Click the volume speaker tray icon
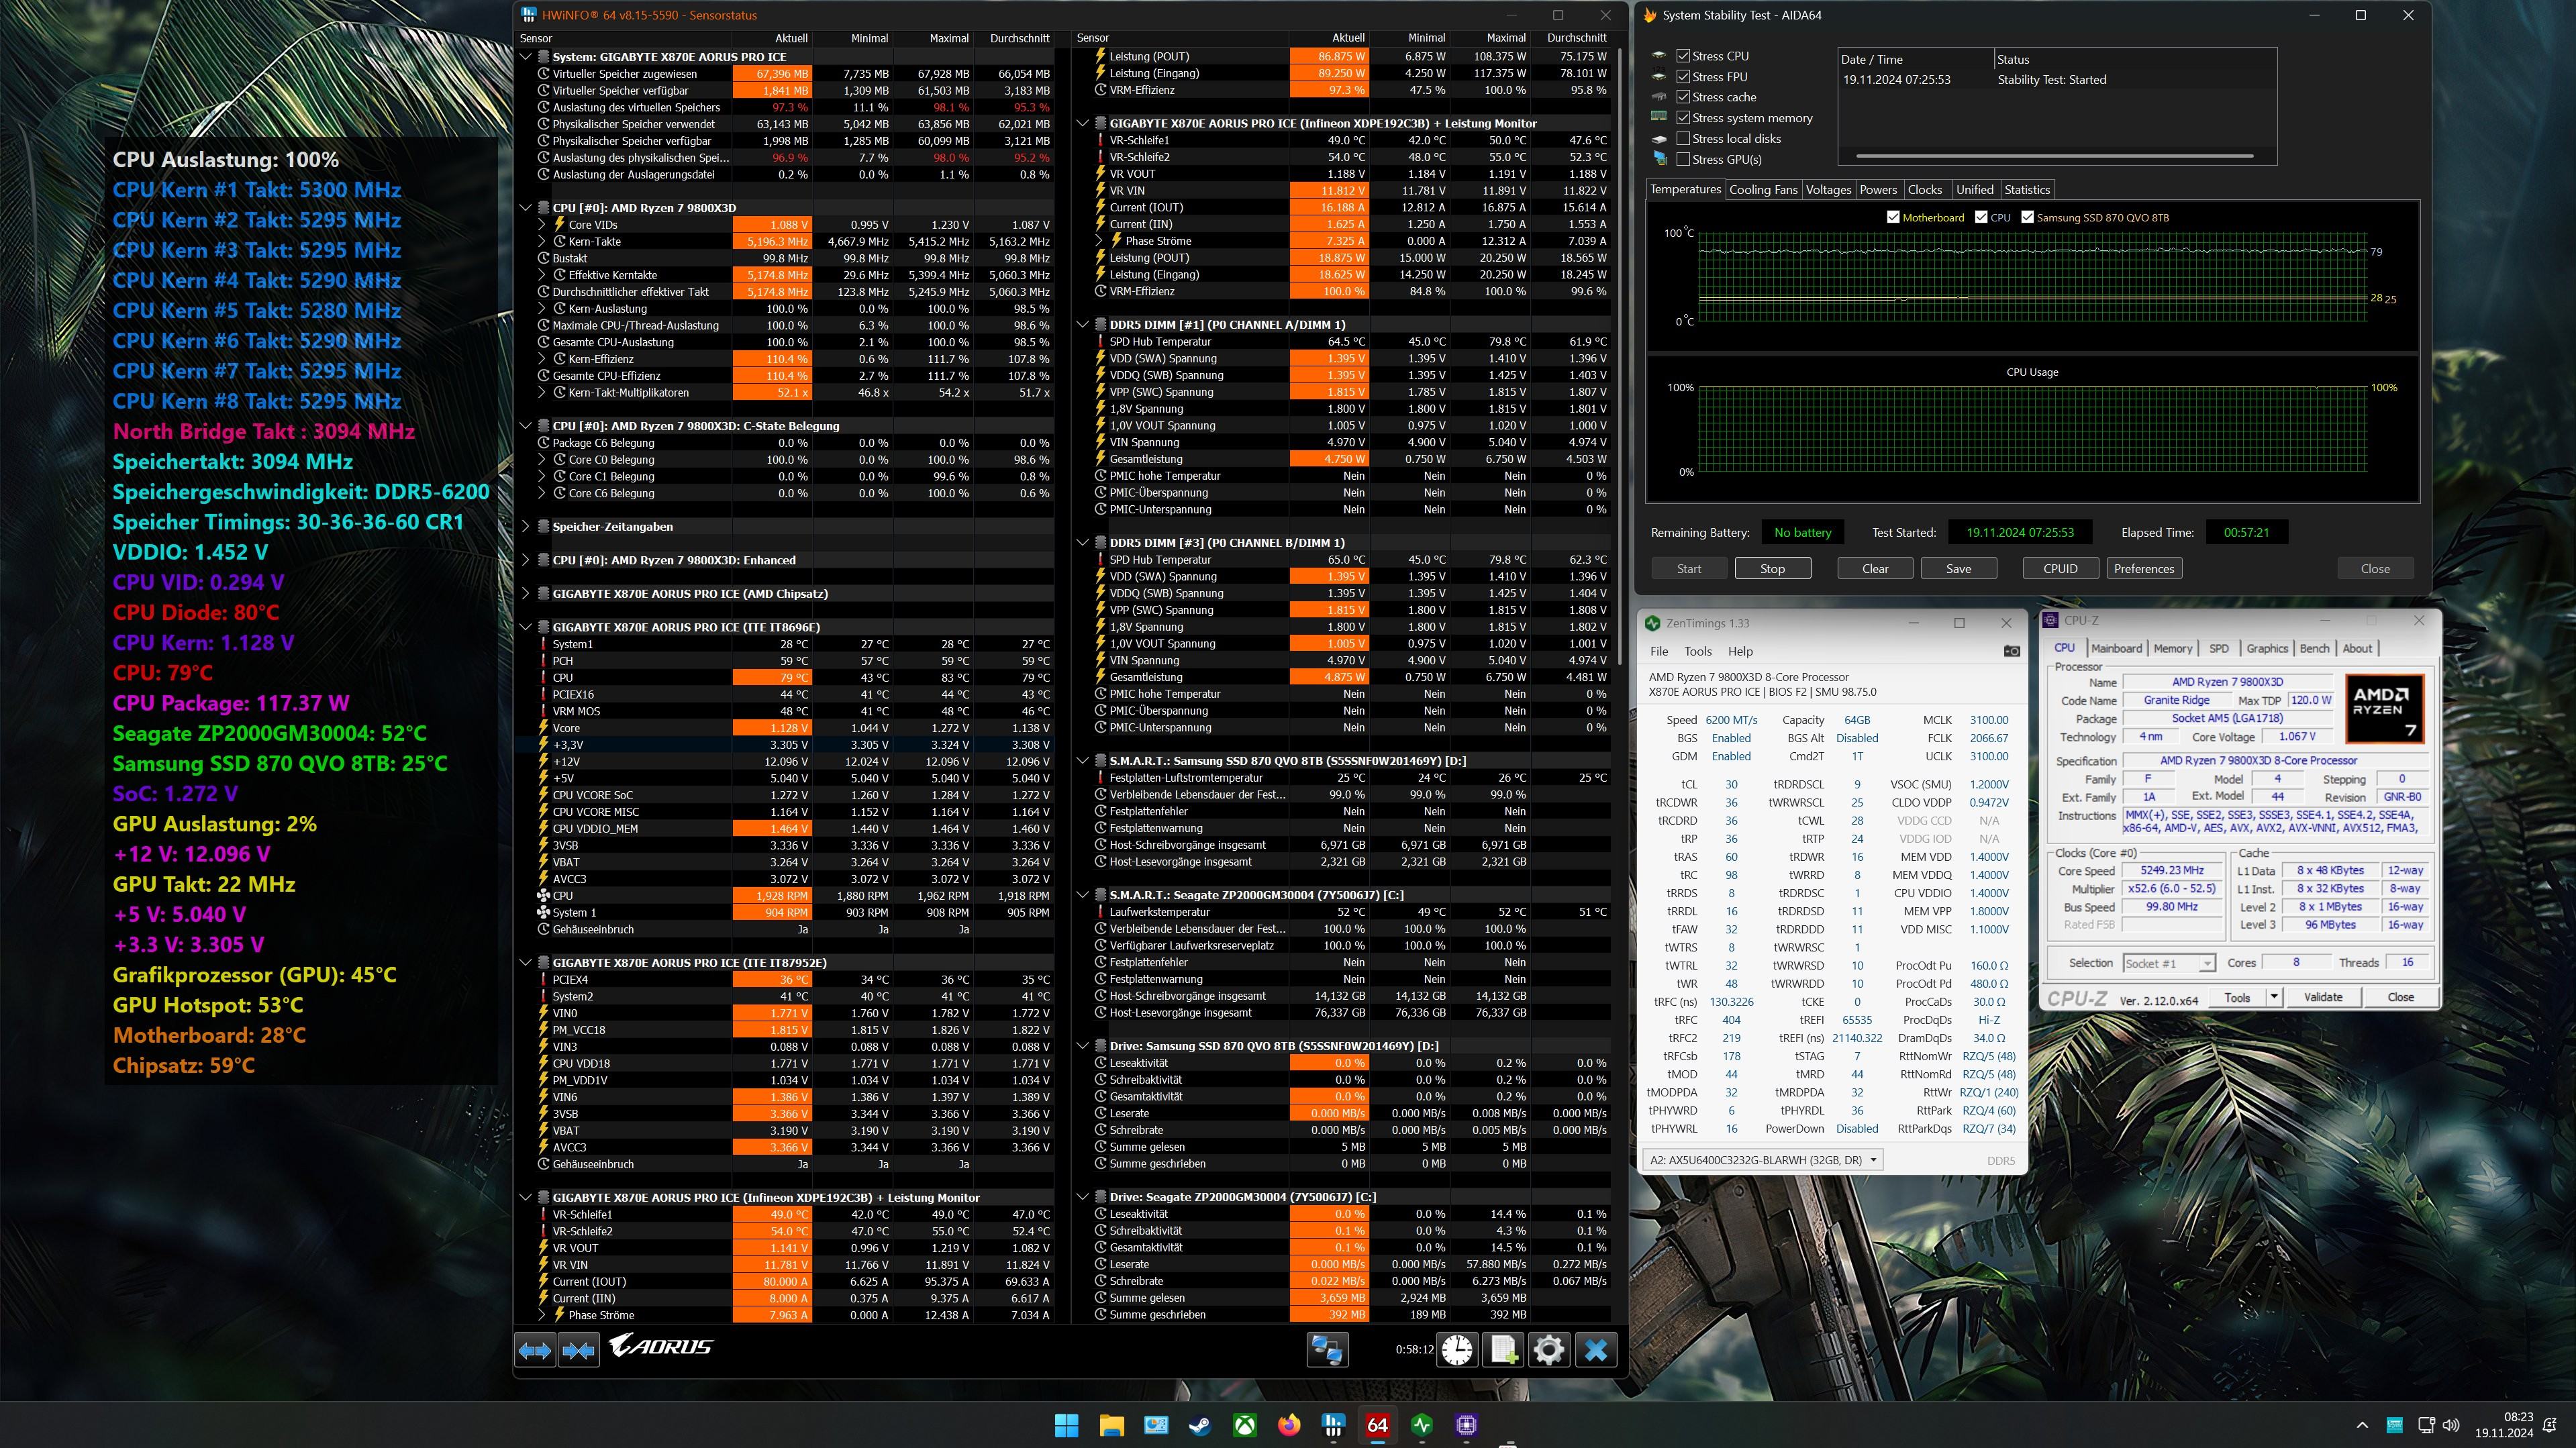This screenshot has height=1448, width=2576. [x=2451, y=1425]
